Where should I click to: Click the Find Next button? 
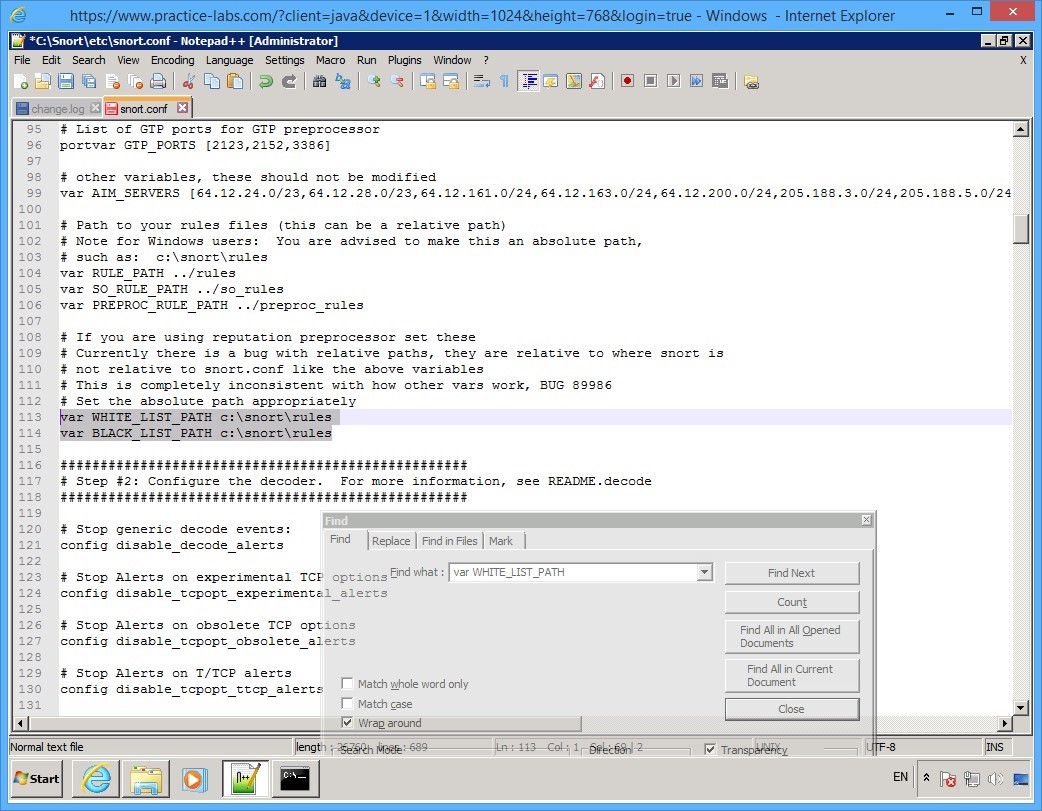(791, 572)
